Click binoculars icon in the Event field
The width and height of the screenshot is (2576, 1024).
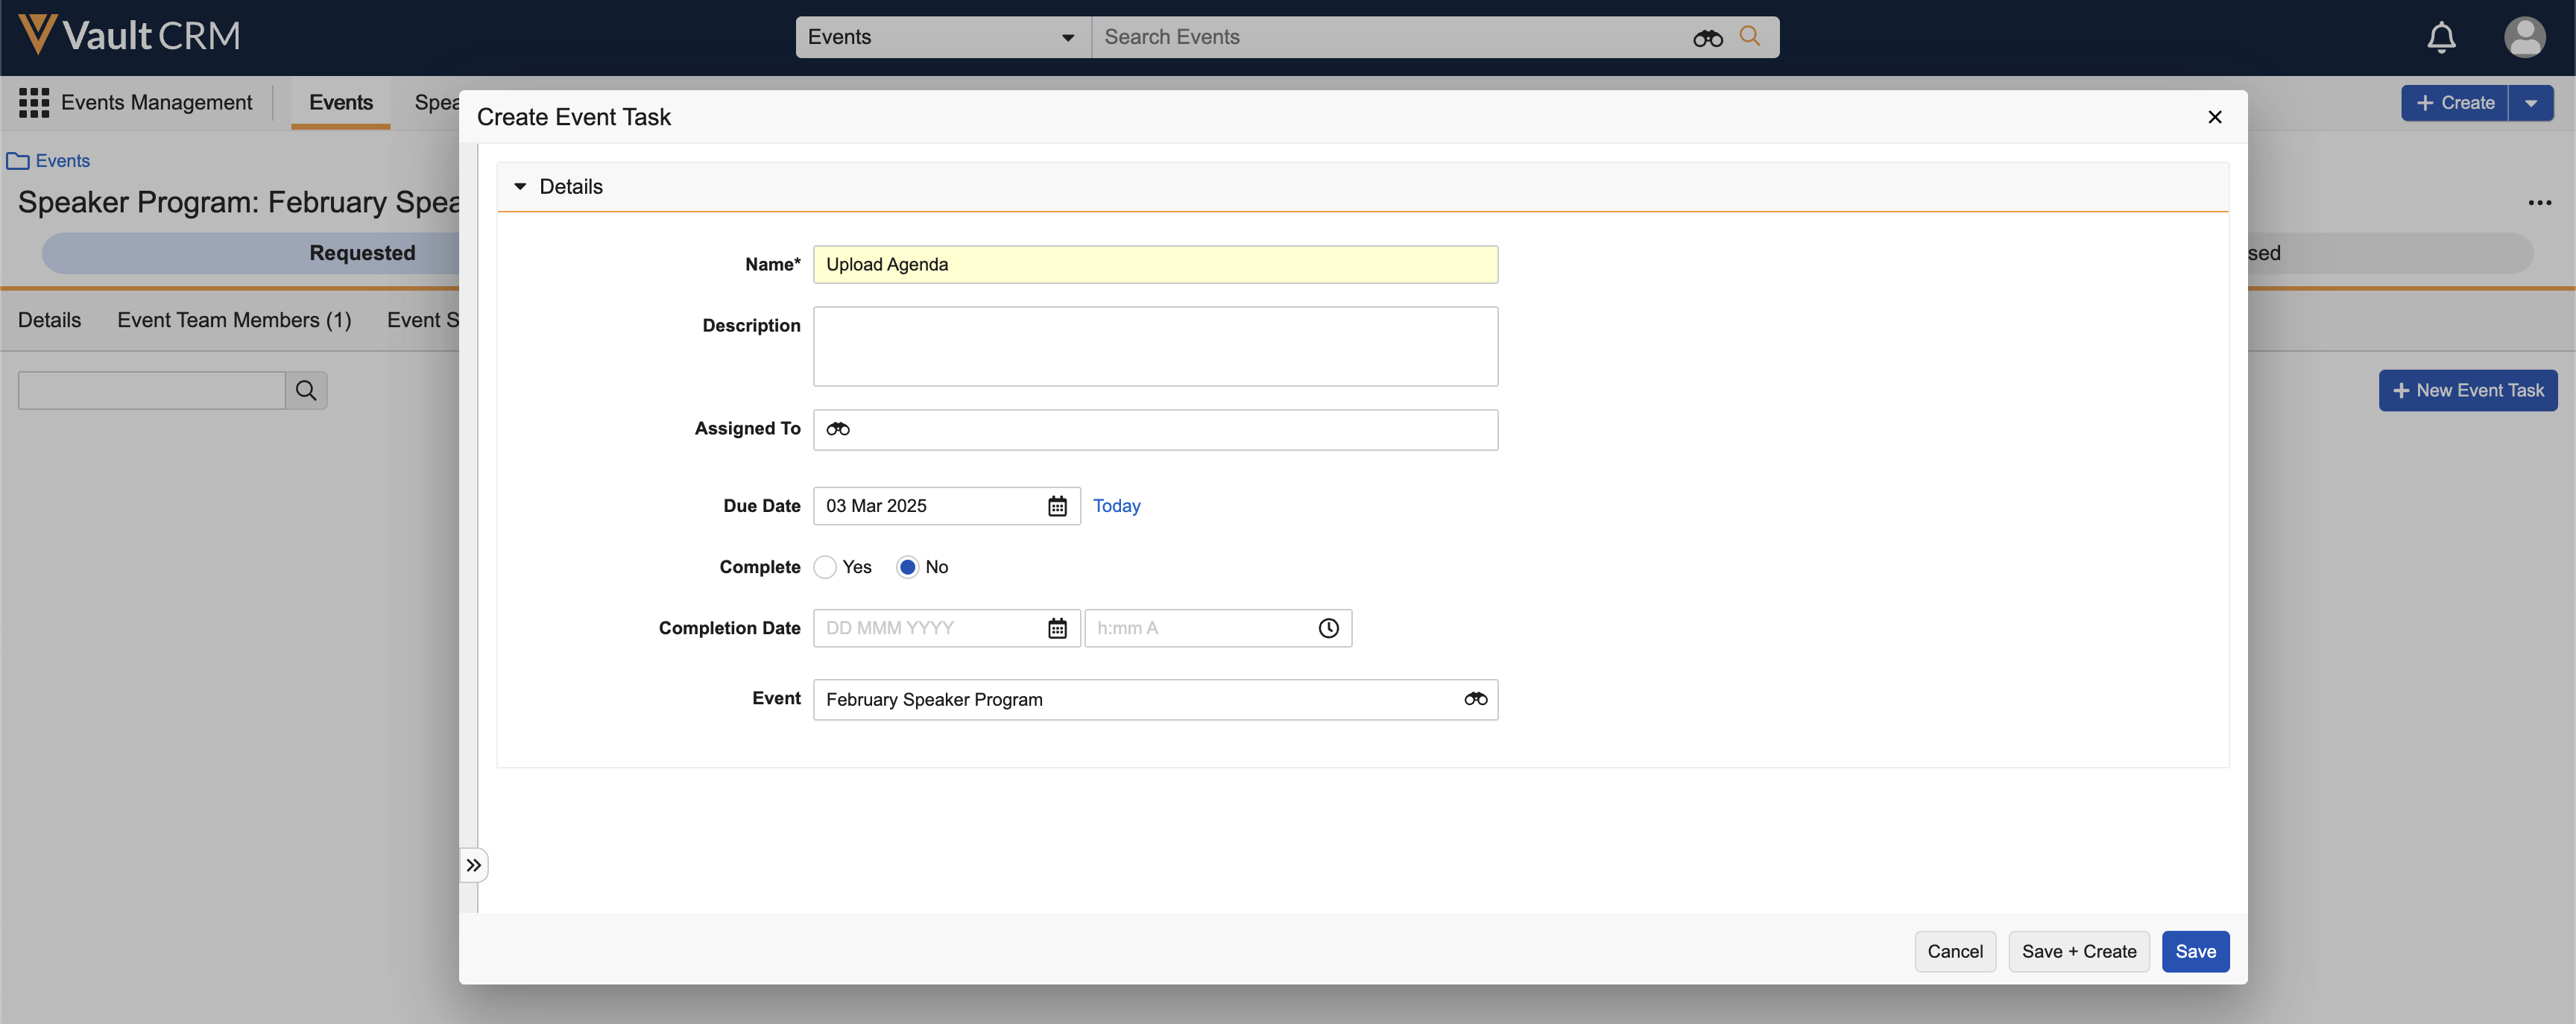(1475, 699)
